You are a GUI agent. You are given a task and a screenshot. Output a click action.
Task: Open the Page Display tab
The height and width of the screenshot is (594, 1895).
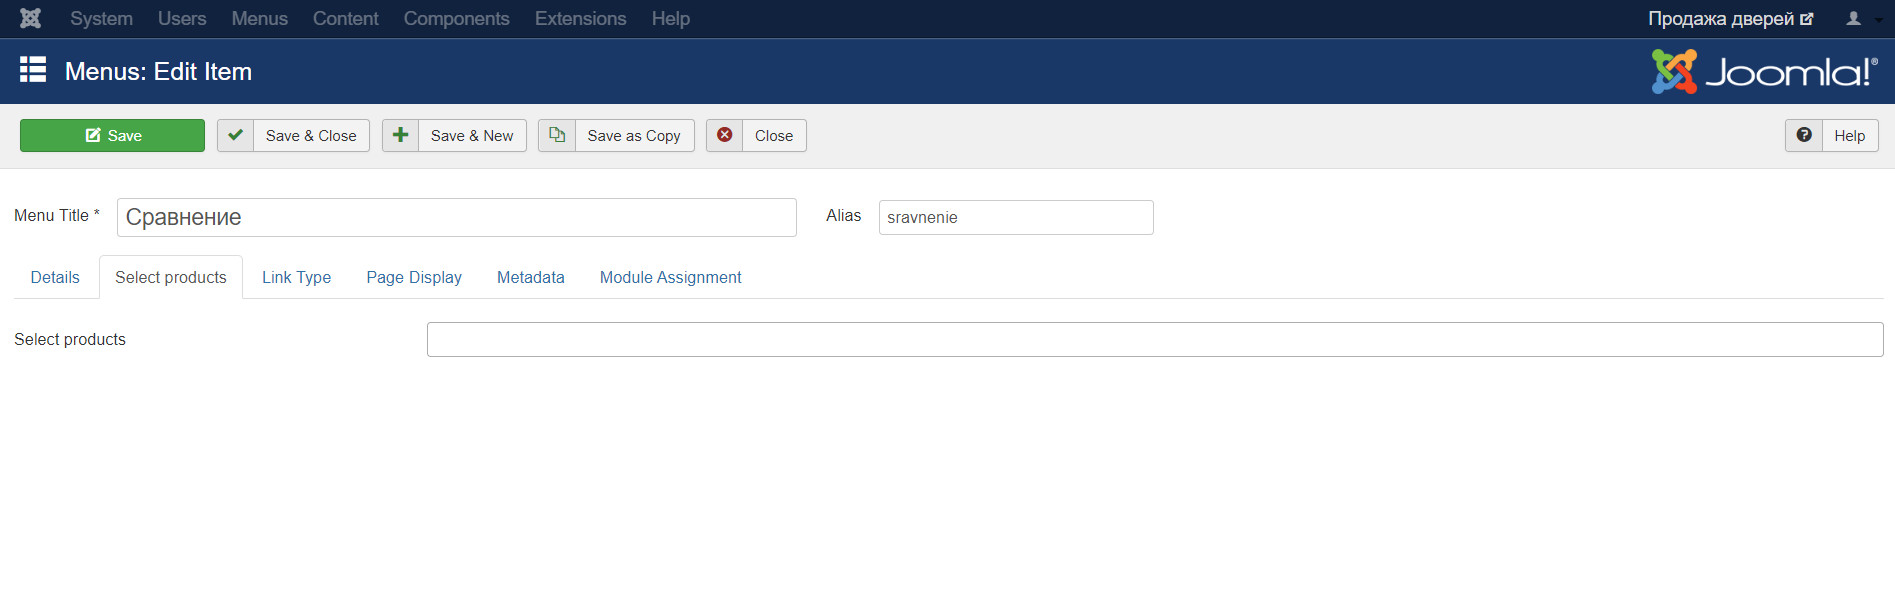coord(414,277)
